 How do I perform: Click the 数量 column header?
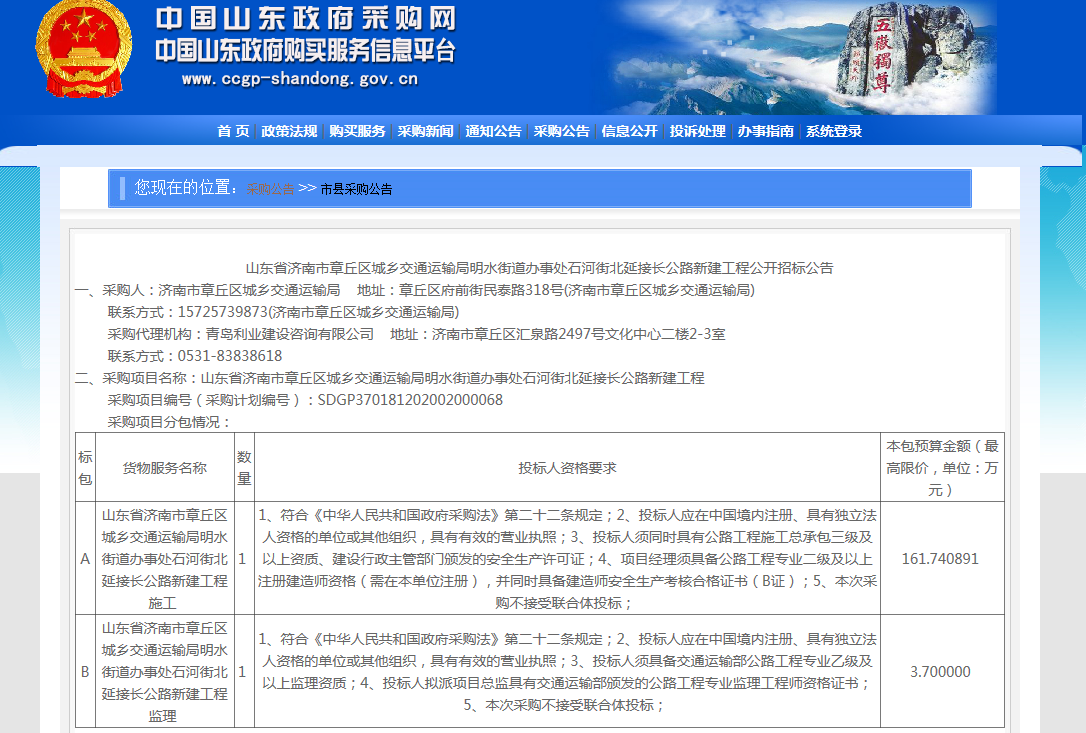244,468
